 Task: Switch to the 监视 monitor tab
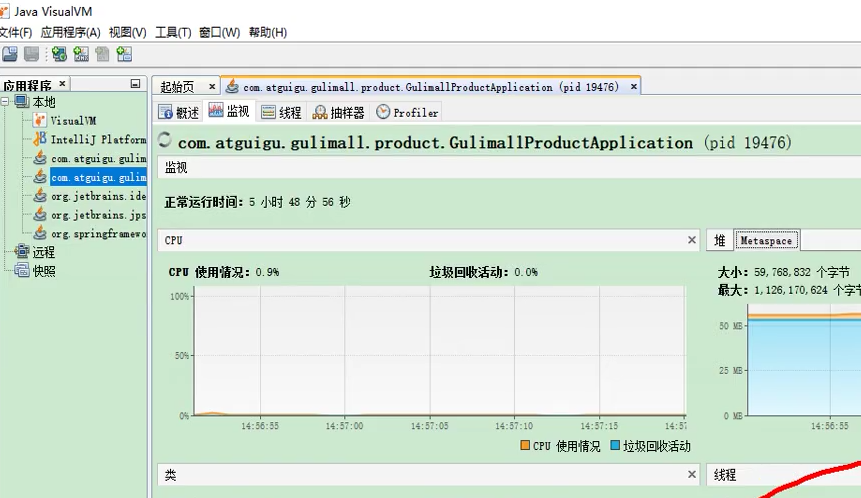click(230, 111)
